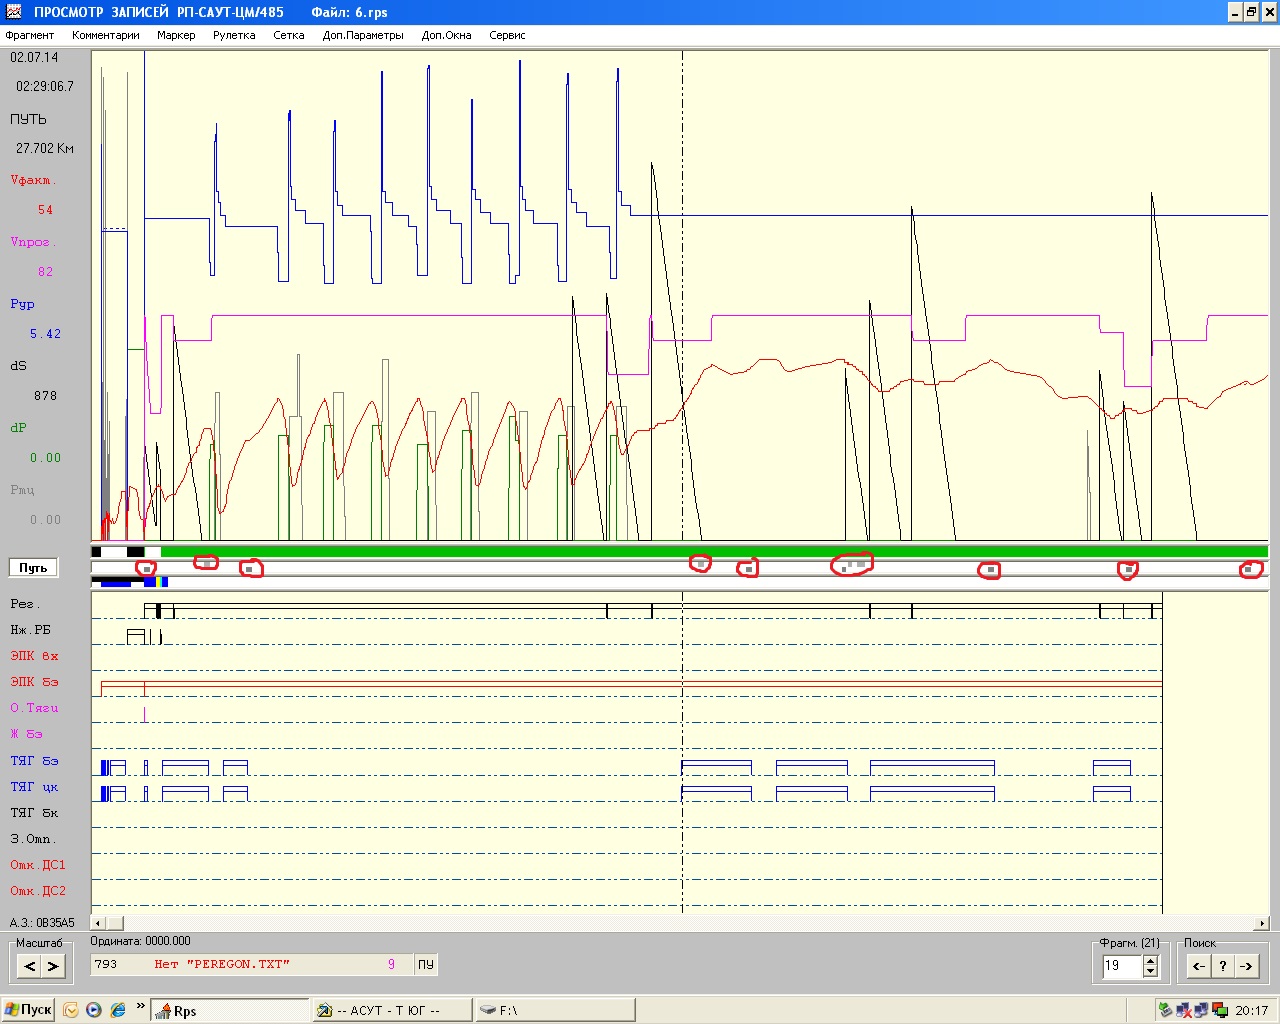Open the Доп.Параметры menu
Image resolution: width=1280 pixels, height=1024 pixels.
[363, 35]
